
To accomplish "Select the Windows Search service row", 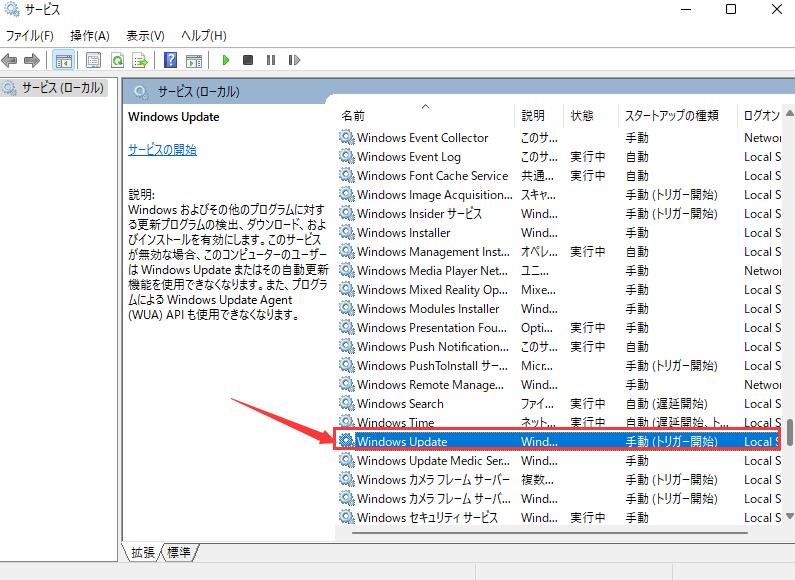I will click(x=400, y=404).
